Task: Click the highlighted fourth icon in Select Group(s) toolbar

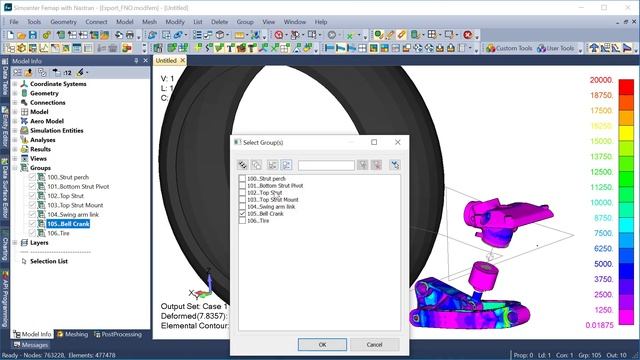Action: point(286,165)
